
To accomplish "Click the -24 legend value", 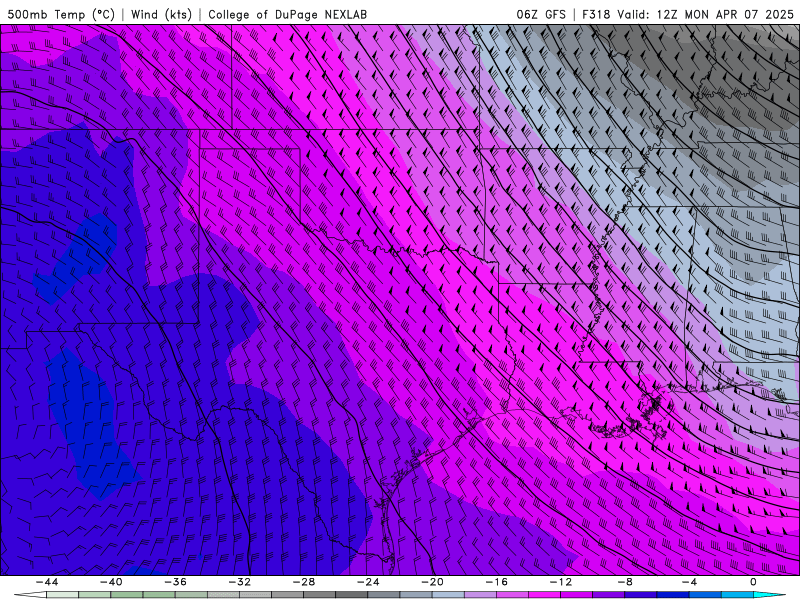I will pos(368,582).
